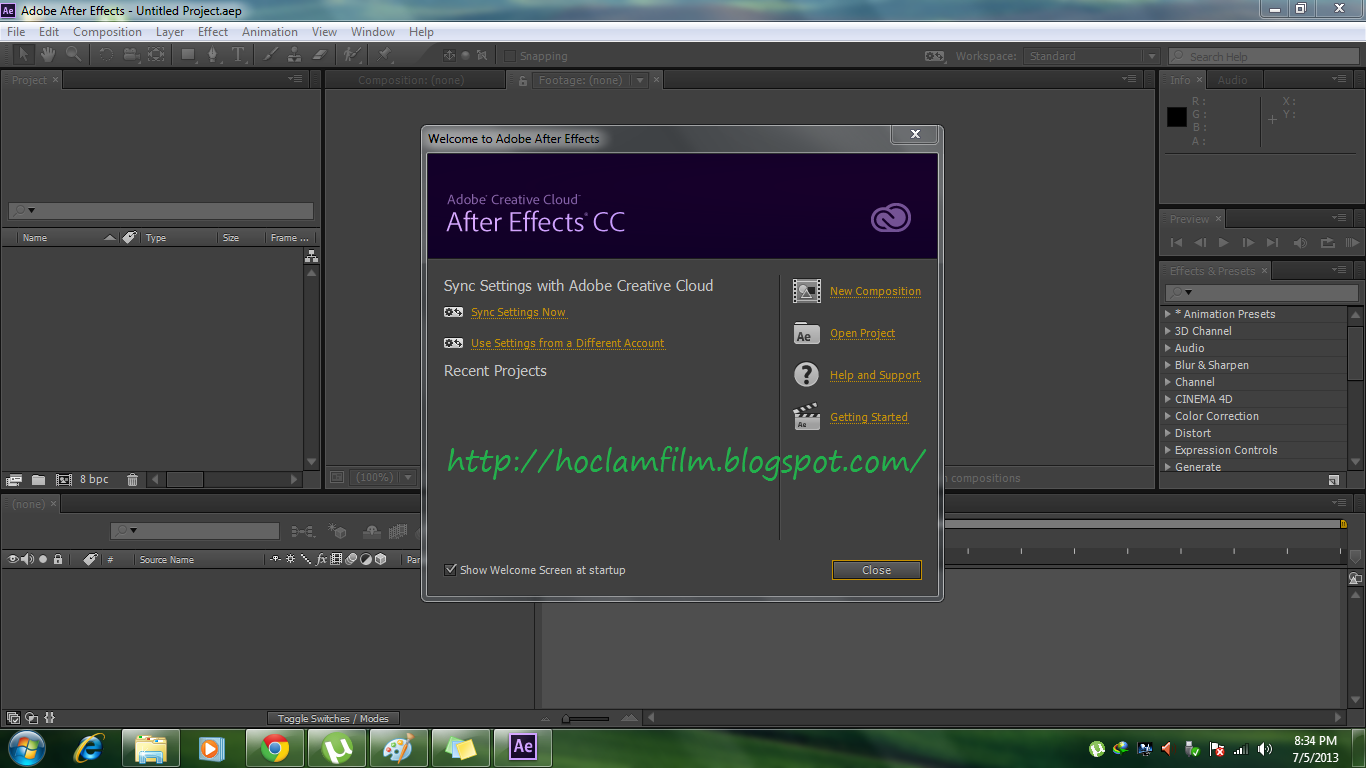Image resolution: width=1366 pixels, height=768 pixels.
Task: Open the Layer menu
Action: tap(170, 32)
